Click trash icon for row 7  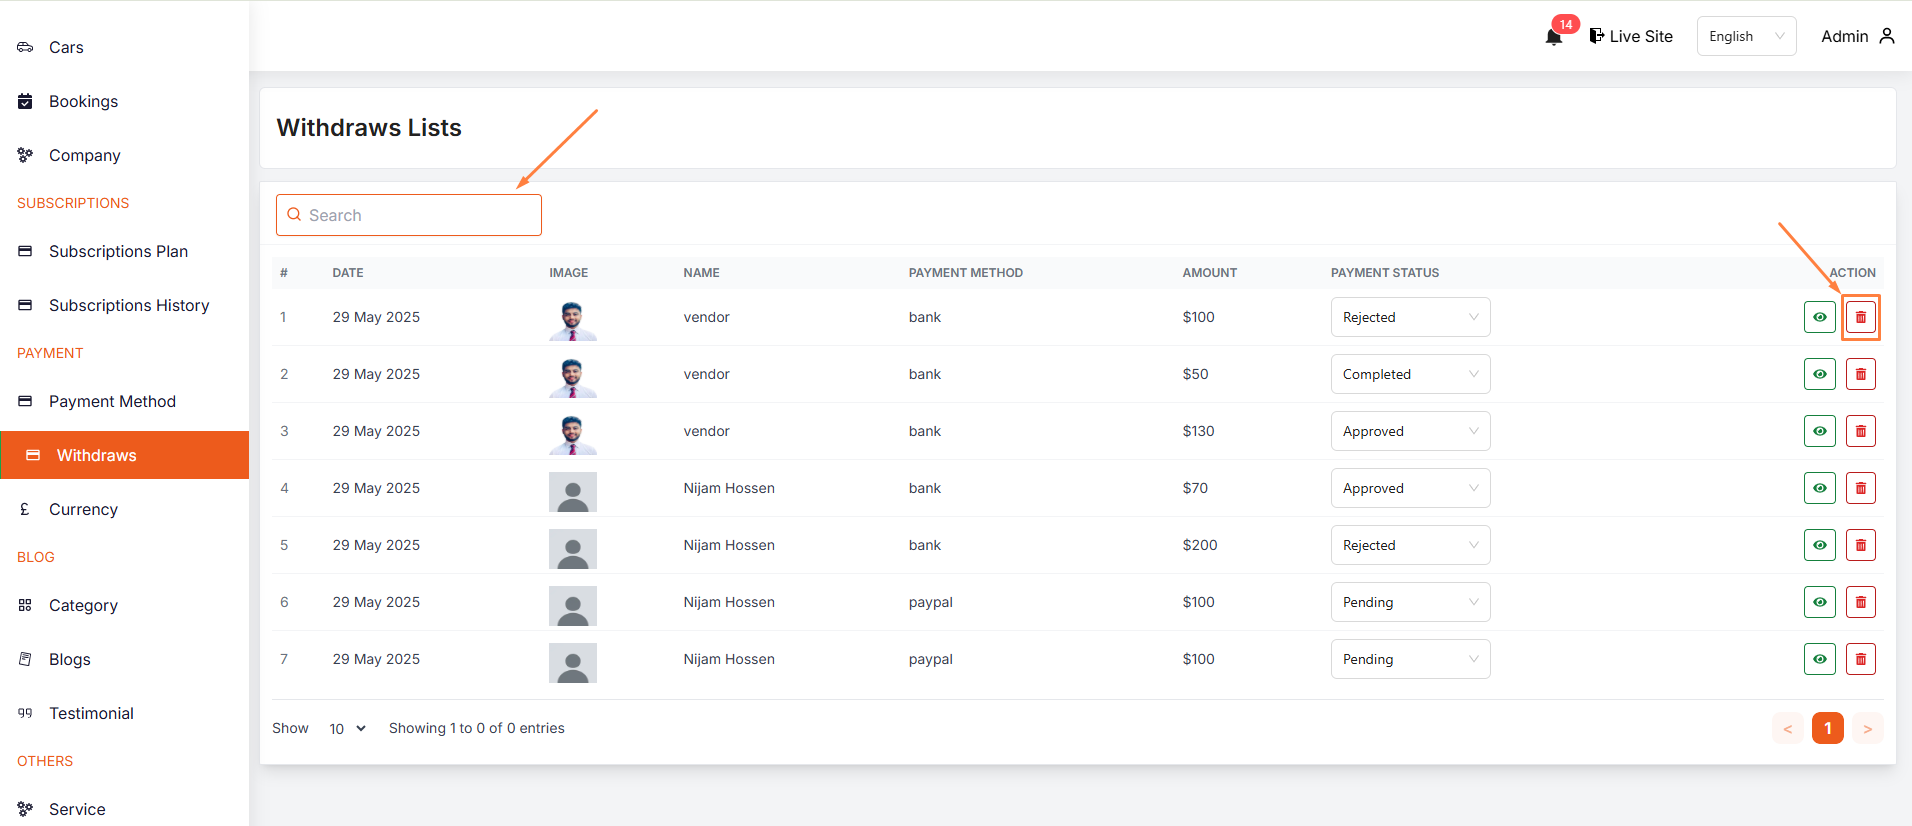point(1860,659)
